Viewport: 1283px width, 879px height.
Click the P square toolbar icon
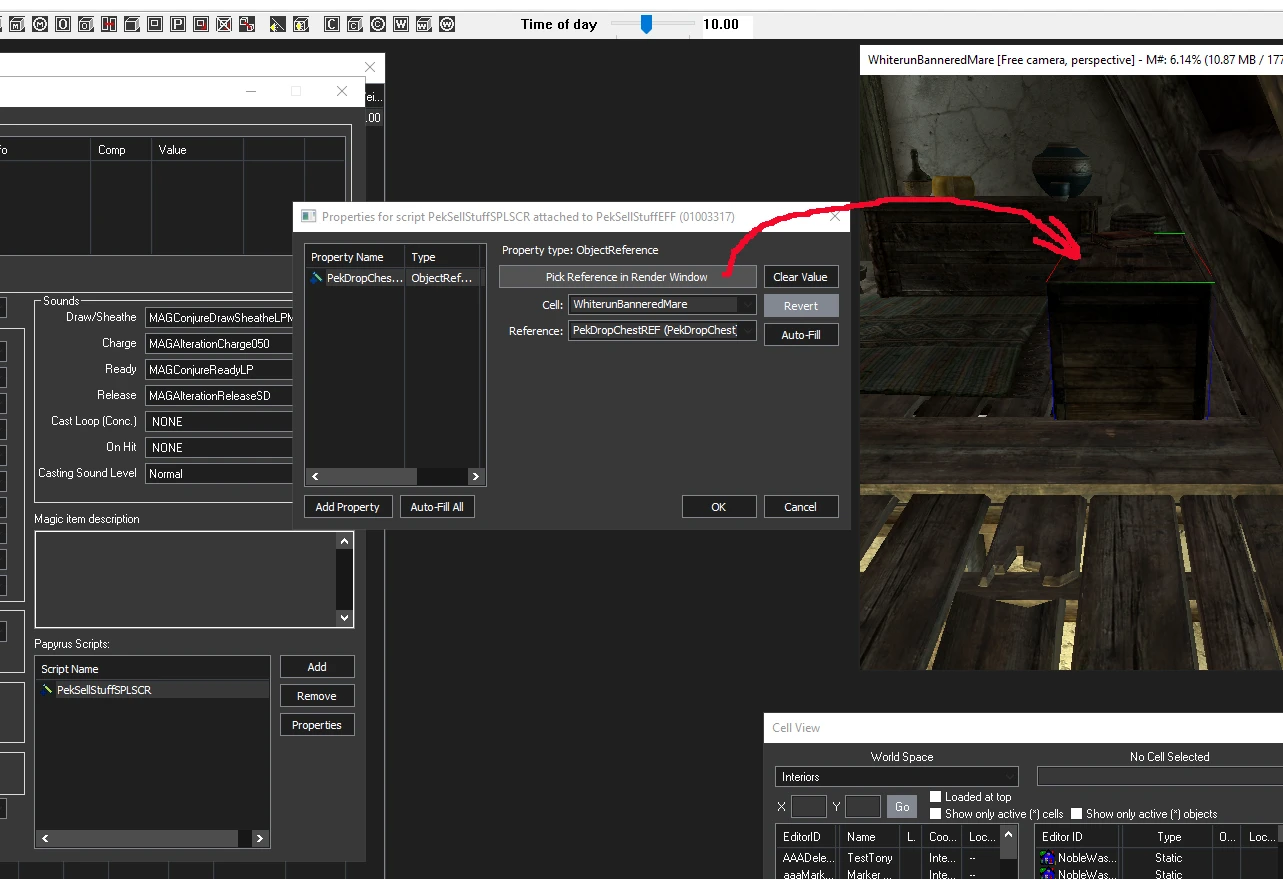[x=178, y=24]
